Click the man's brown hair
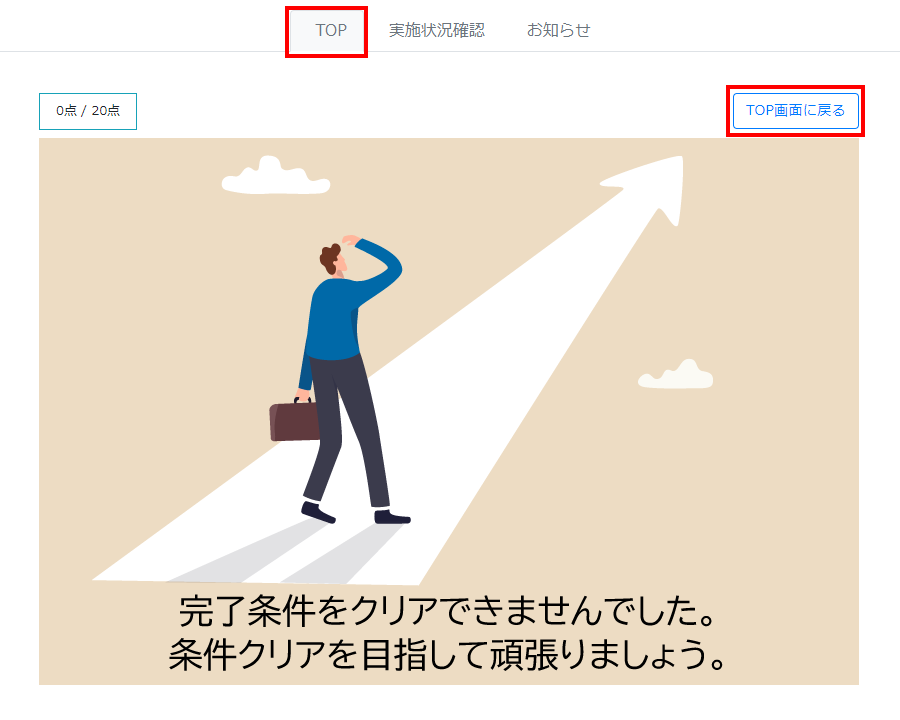This screenshot has height=720, width=900. 330,258
